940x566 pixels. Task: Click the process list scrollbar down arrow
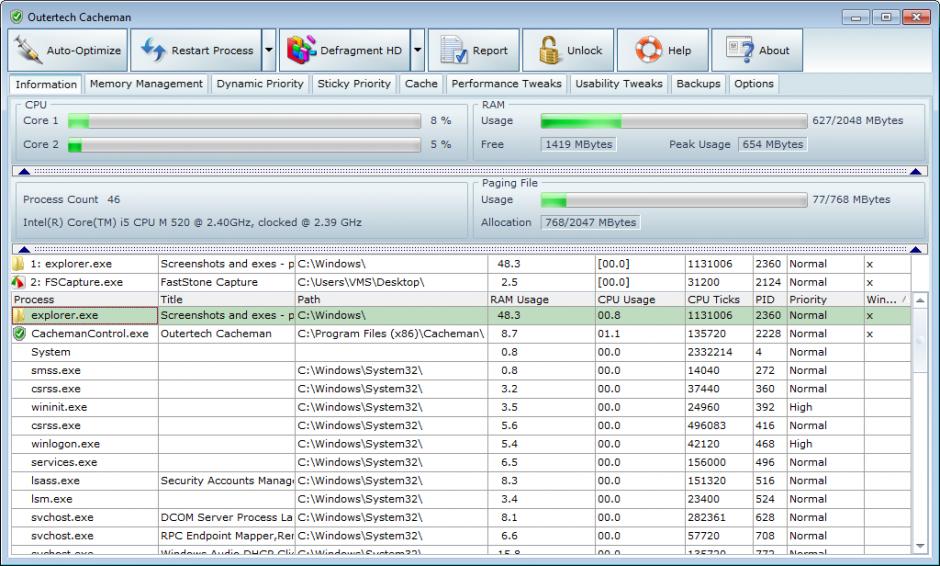920,546
